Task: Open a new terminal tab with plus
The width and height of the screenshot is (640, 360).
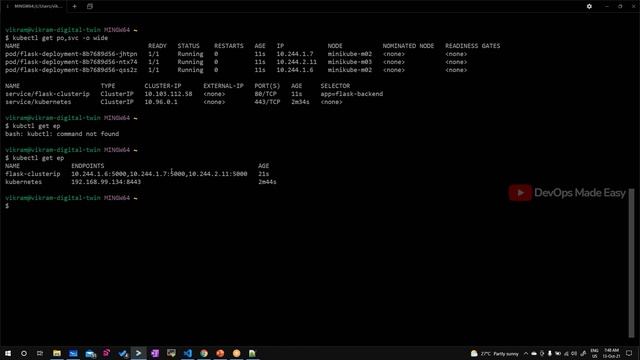Action: 74,7
